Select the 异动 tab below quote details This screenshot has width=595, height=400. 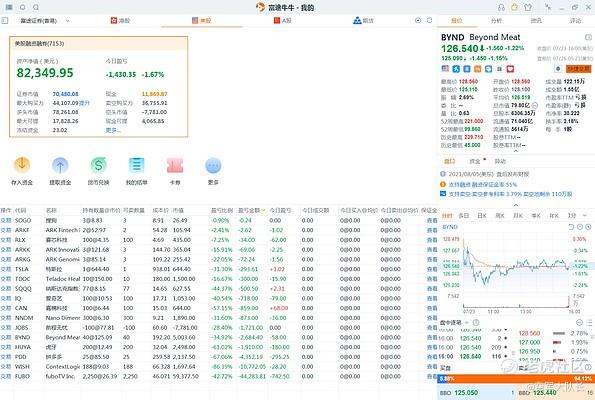pos(500,161)
